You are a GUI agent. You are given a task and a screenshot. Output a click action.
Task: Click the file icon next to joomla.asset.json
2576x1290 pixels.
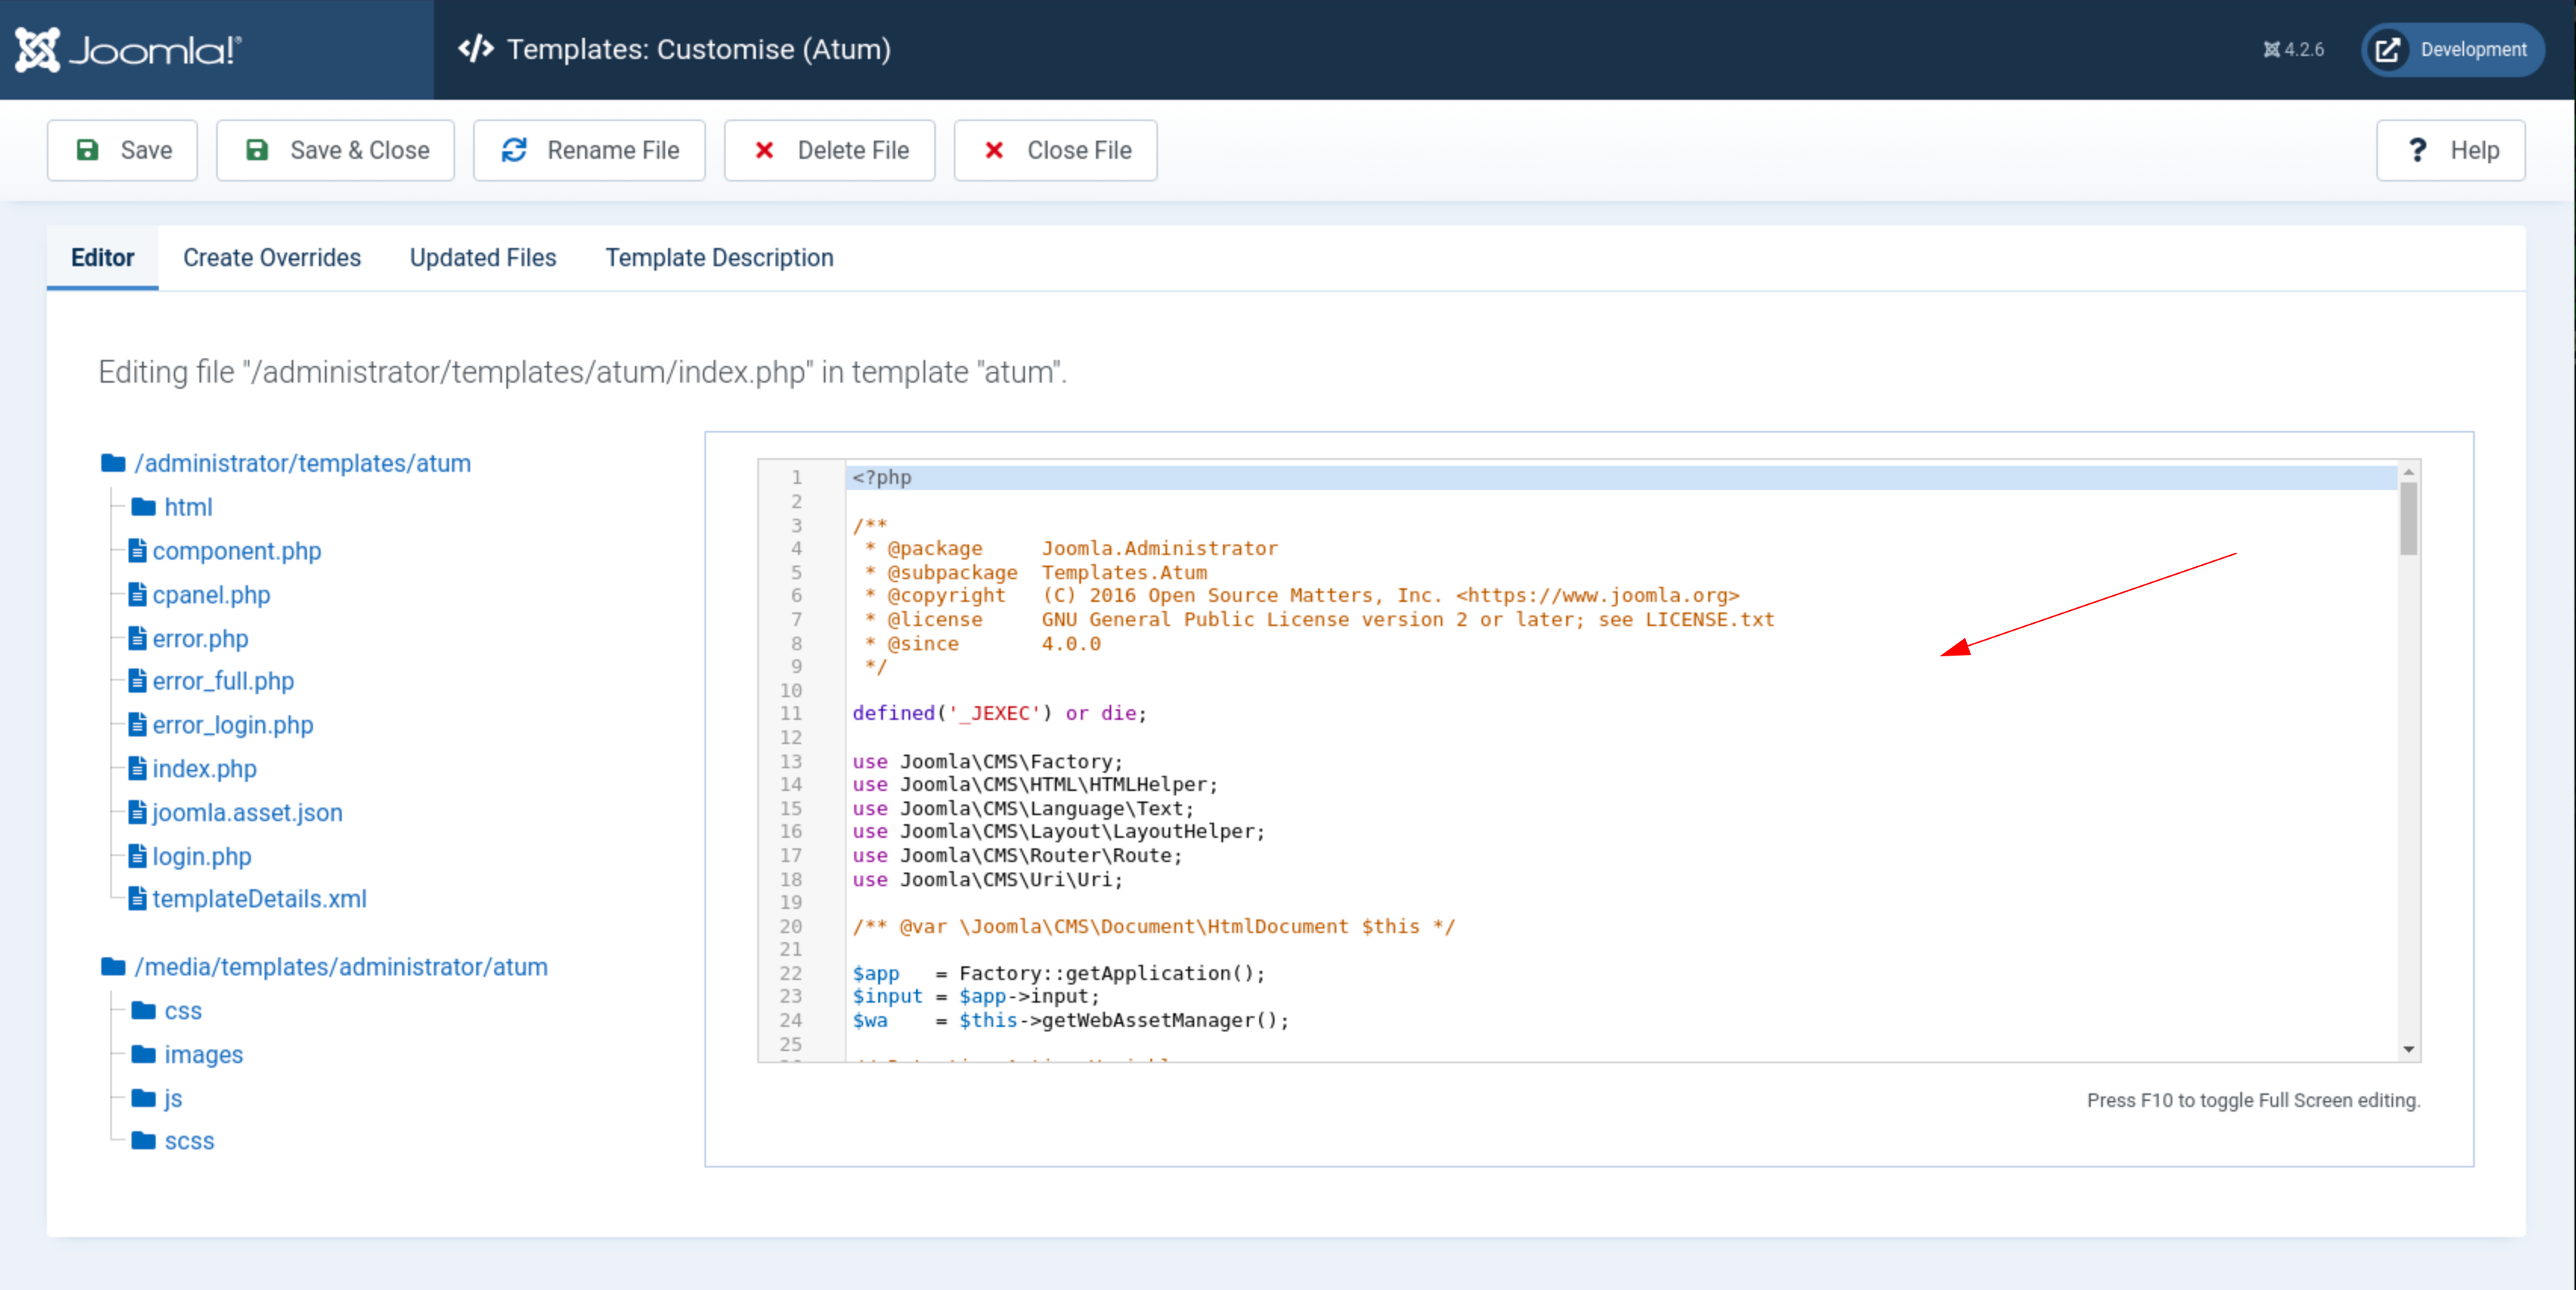(x=138, y=811)
